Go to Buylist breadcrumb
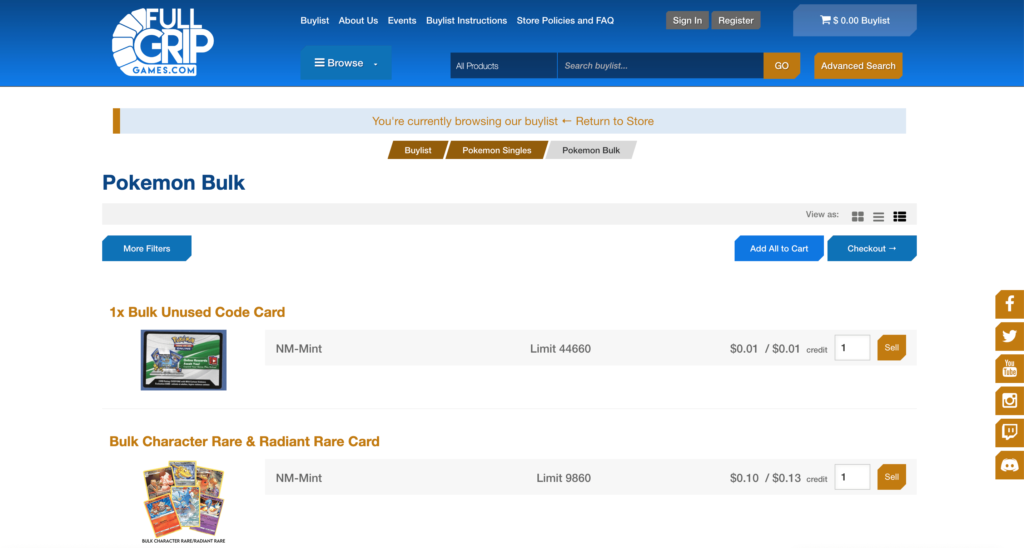Screen dimensions: 1024x548 418,150
